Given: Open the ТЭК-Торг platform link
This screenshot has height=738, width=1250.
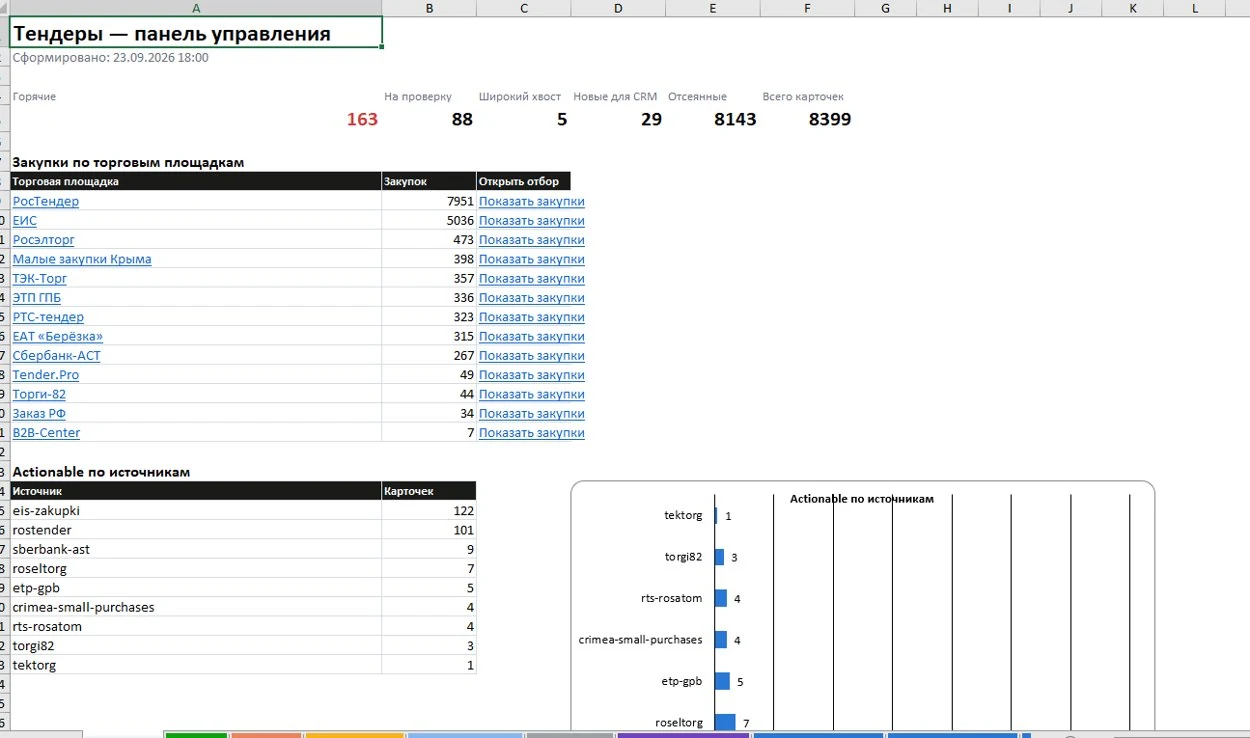Looking at the screenshot, I should [x=40, y=278].
